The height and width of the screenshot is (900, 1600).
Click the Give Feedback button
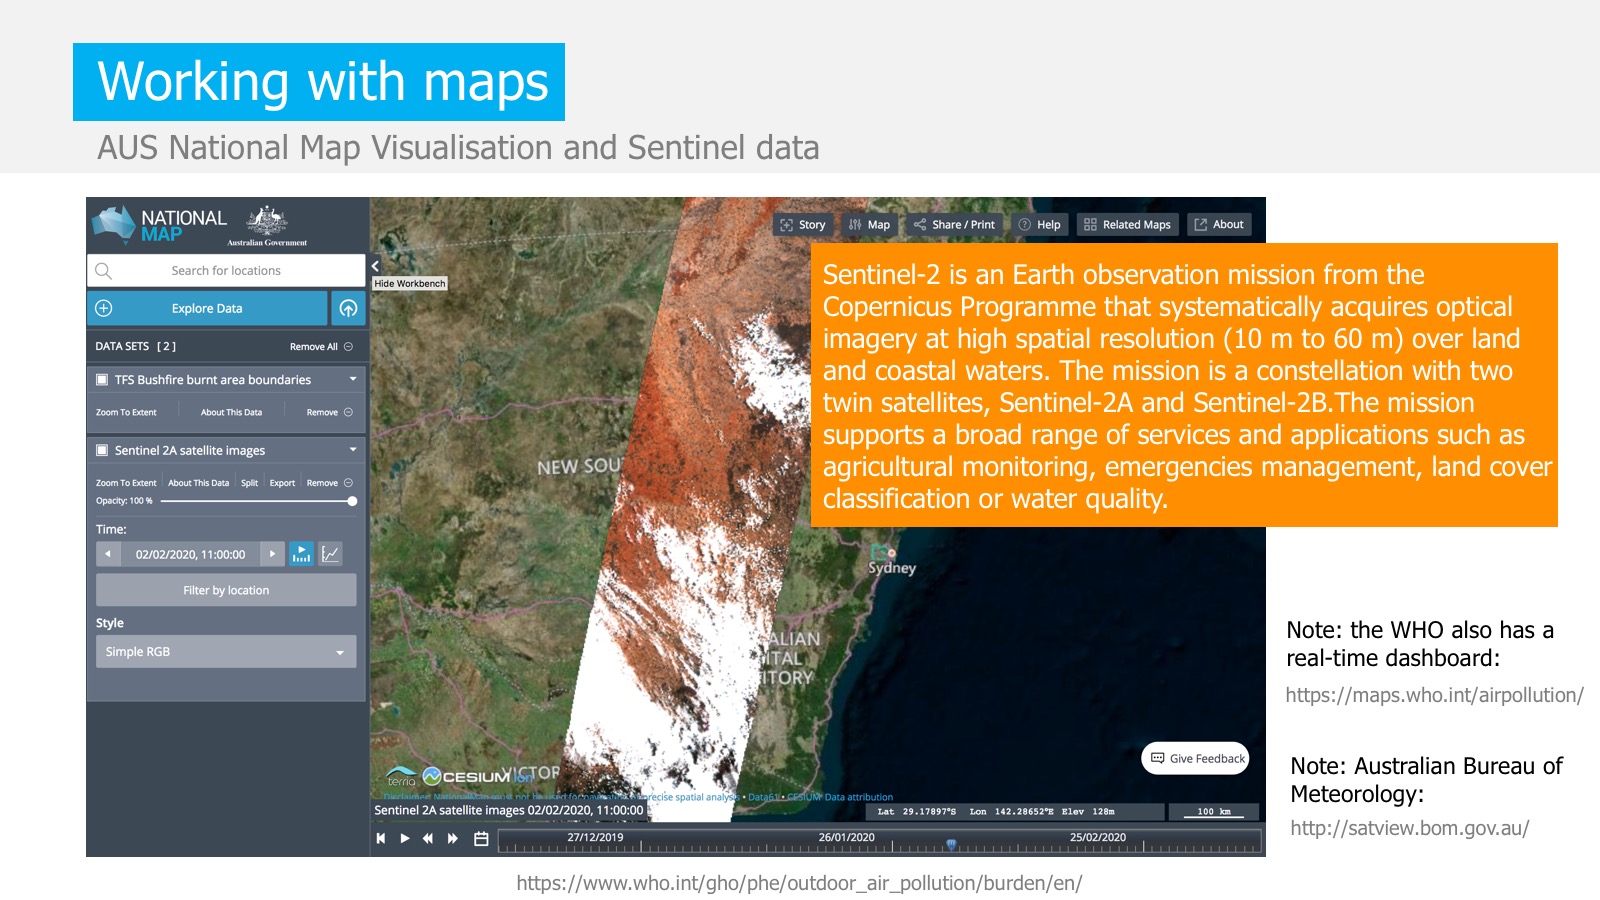(x=1196, y=758)
